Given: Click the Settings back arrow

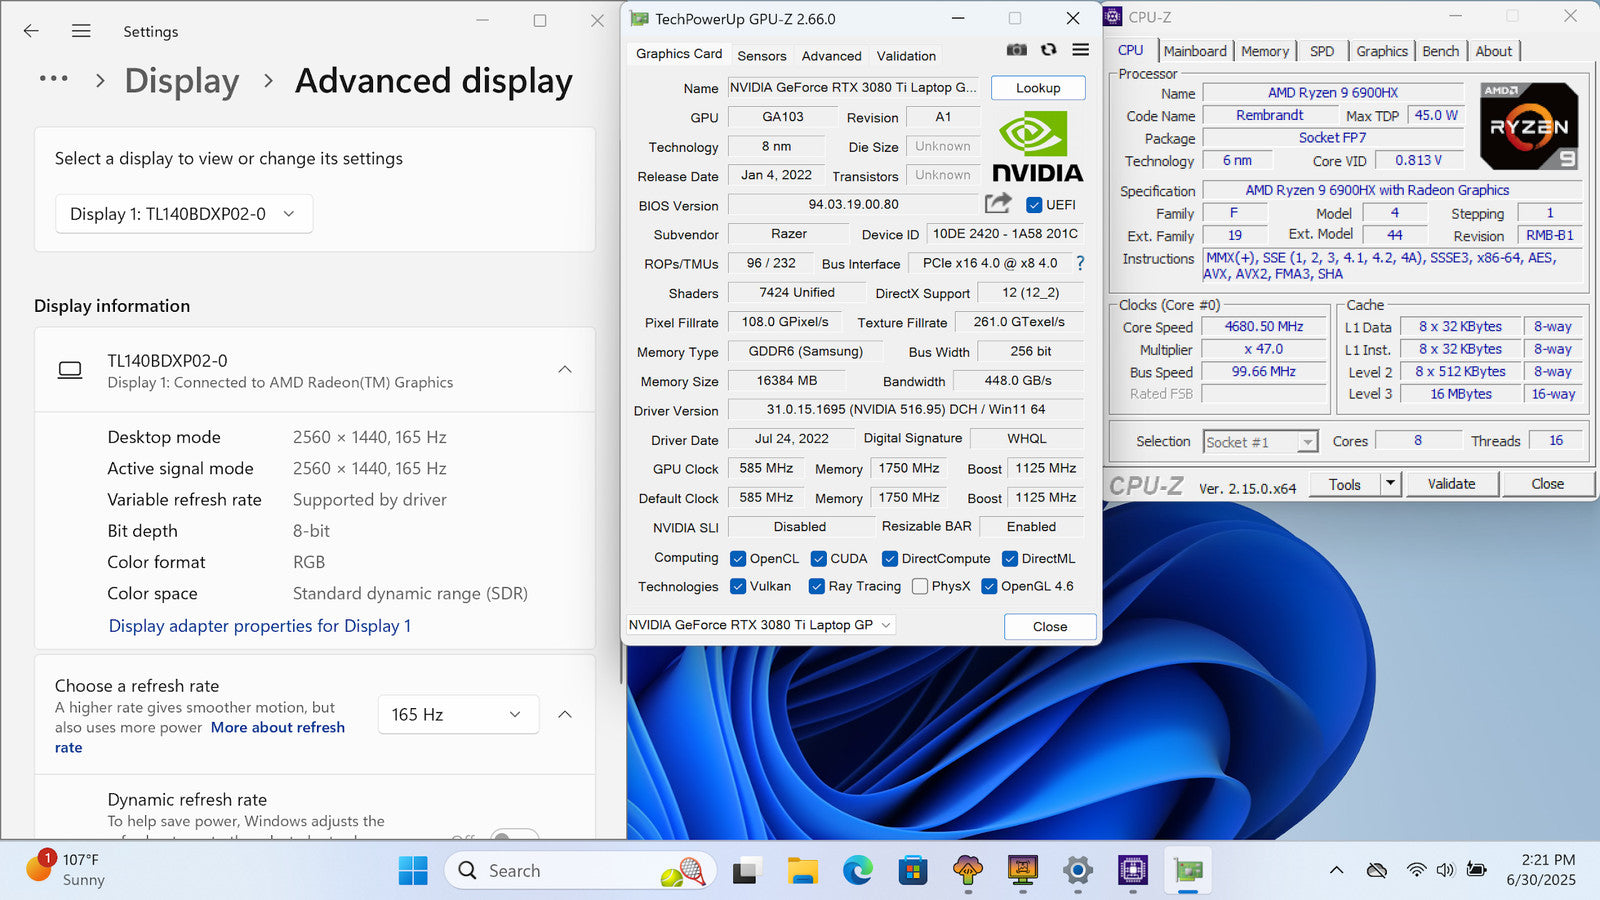Looking at the screenshot, I should coord(31,31).
